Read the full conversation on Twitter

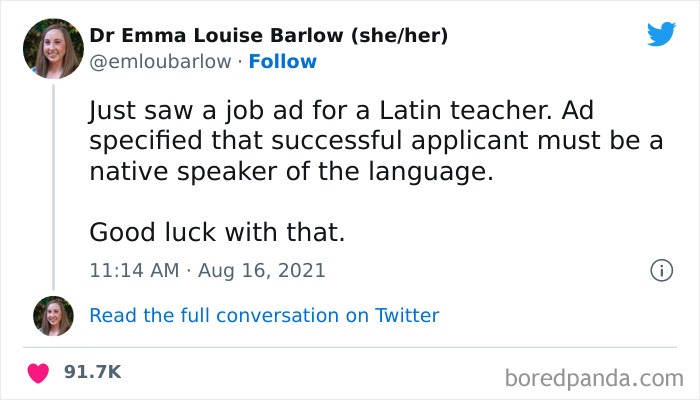pyautogui.click(x=264, y=315)
